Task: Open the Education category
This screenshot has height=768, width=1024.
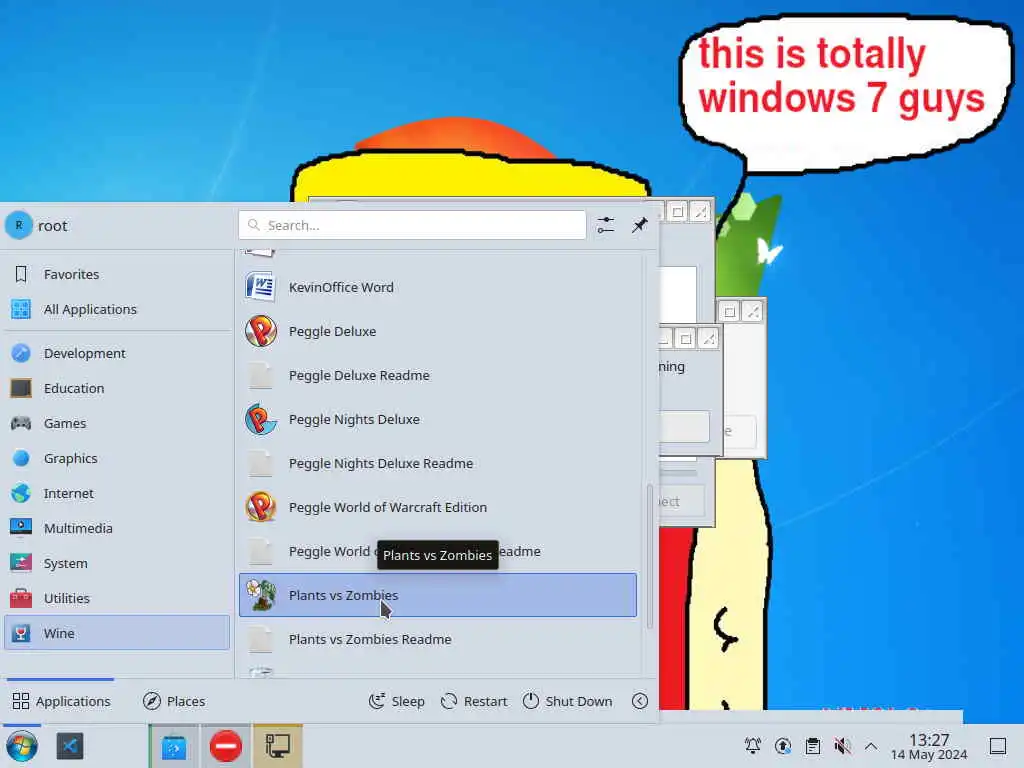Action: 117,388
